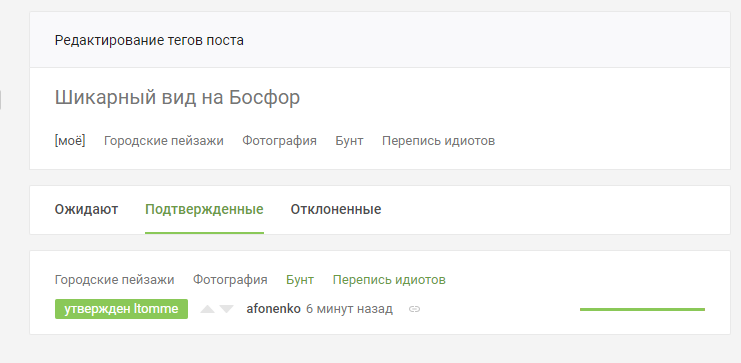The width and height of the screenshot is (741, 363).
Task: Click 'Городские пейзажи' tag under the post title
Action: [164, 141]
